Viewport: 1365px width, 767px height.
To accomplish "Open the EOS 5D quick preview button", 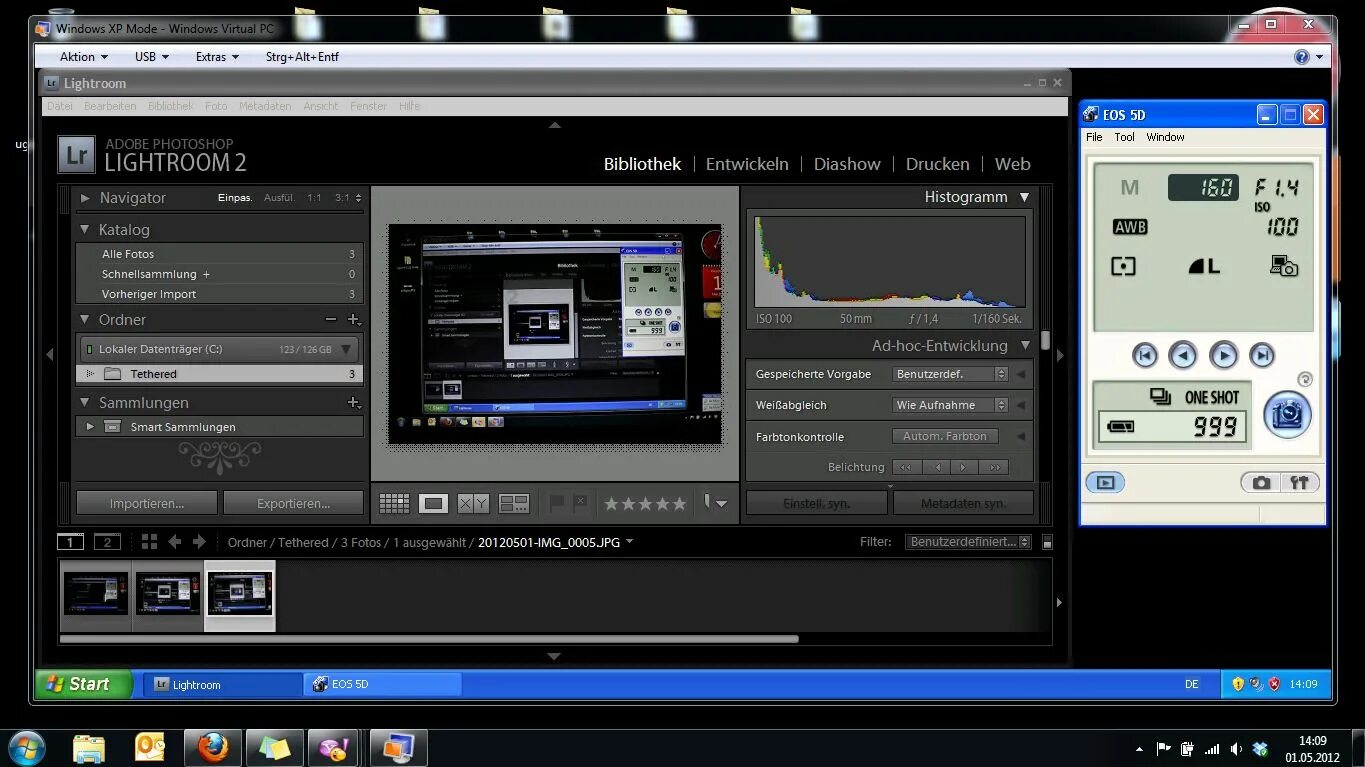I will (x=1105, y=482).
